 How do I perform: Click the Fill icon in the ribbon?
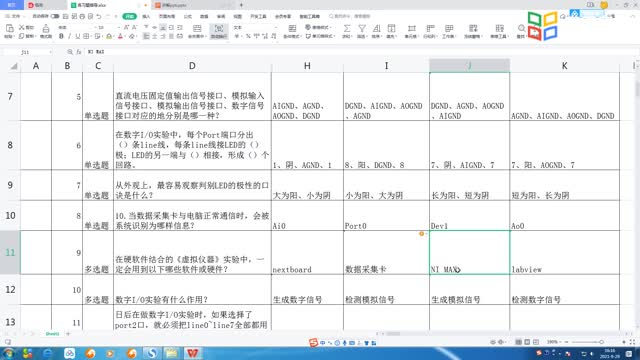(391, 29)
